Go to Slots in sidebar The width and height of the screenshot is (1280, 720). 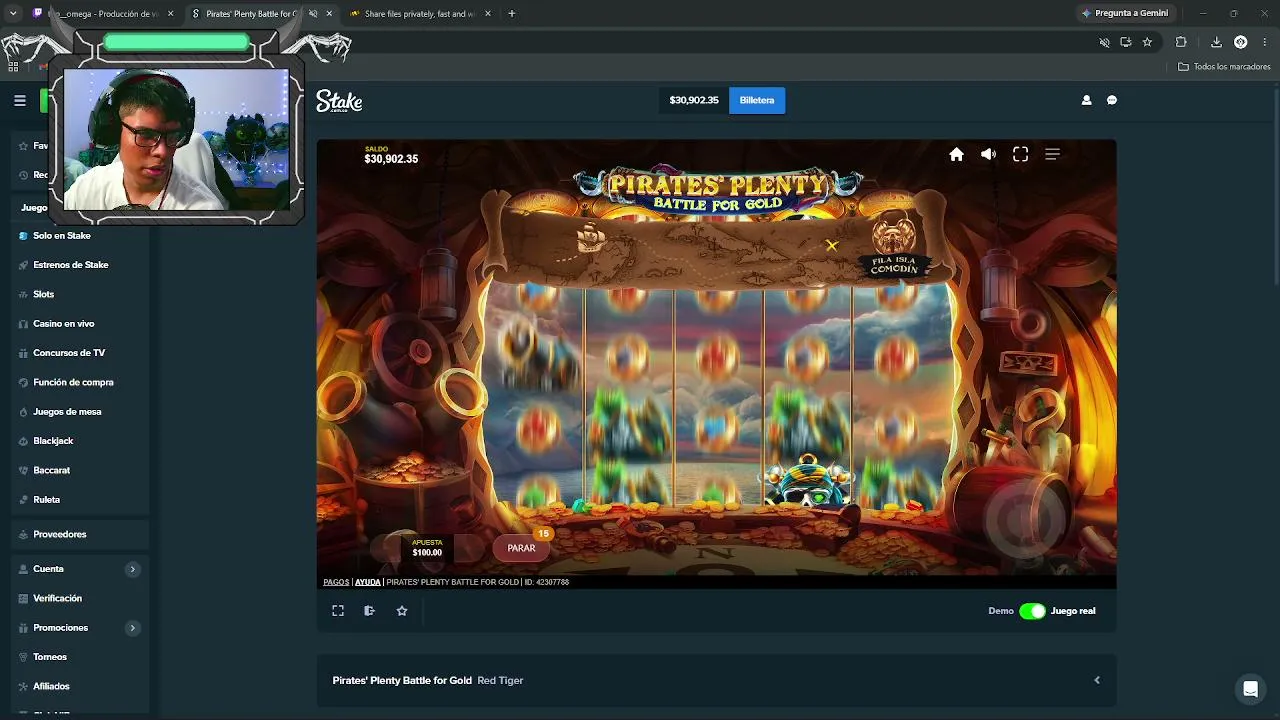click(44, 294)
